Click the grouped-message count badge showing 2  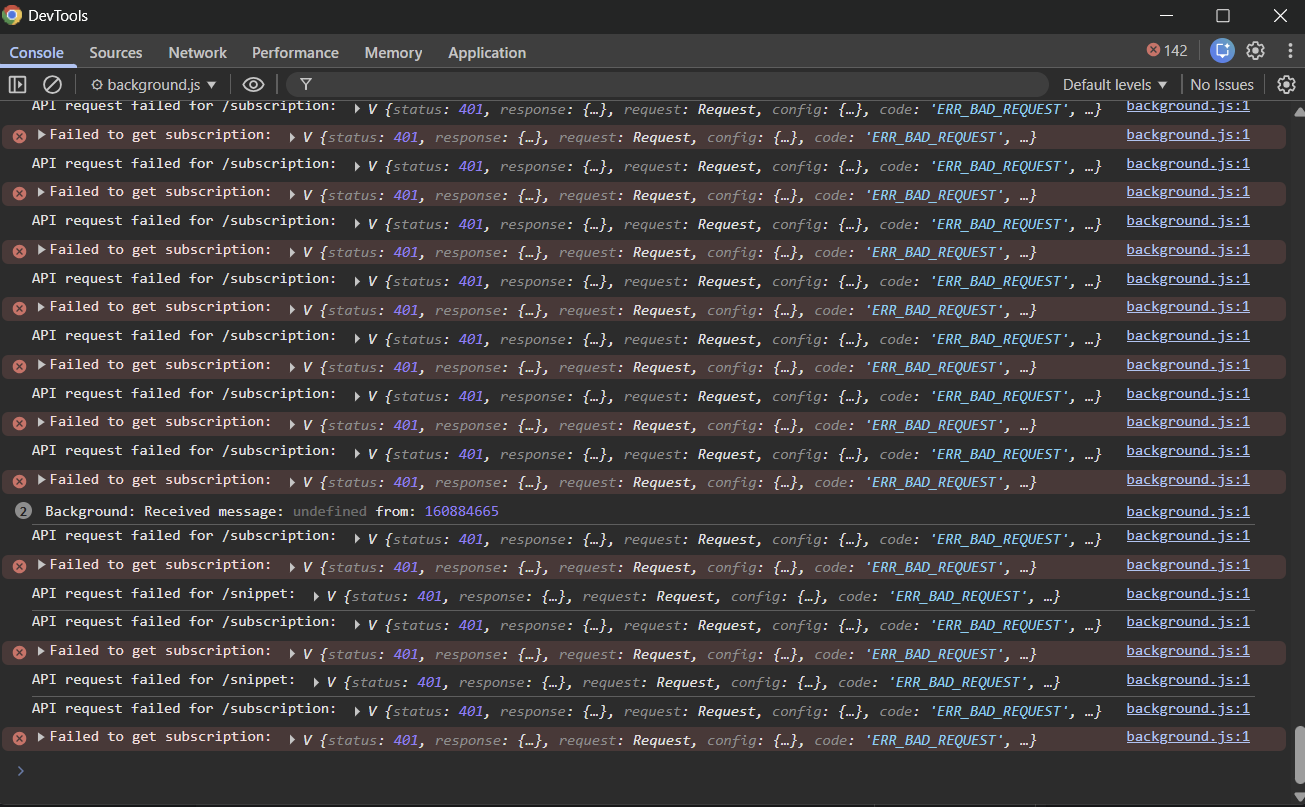coord(23,512)
